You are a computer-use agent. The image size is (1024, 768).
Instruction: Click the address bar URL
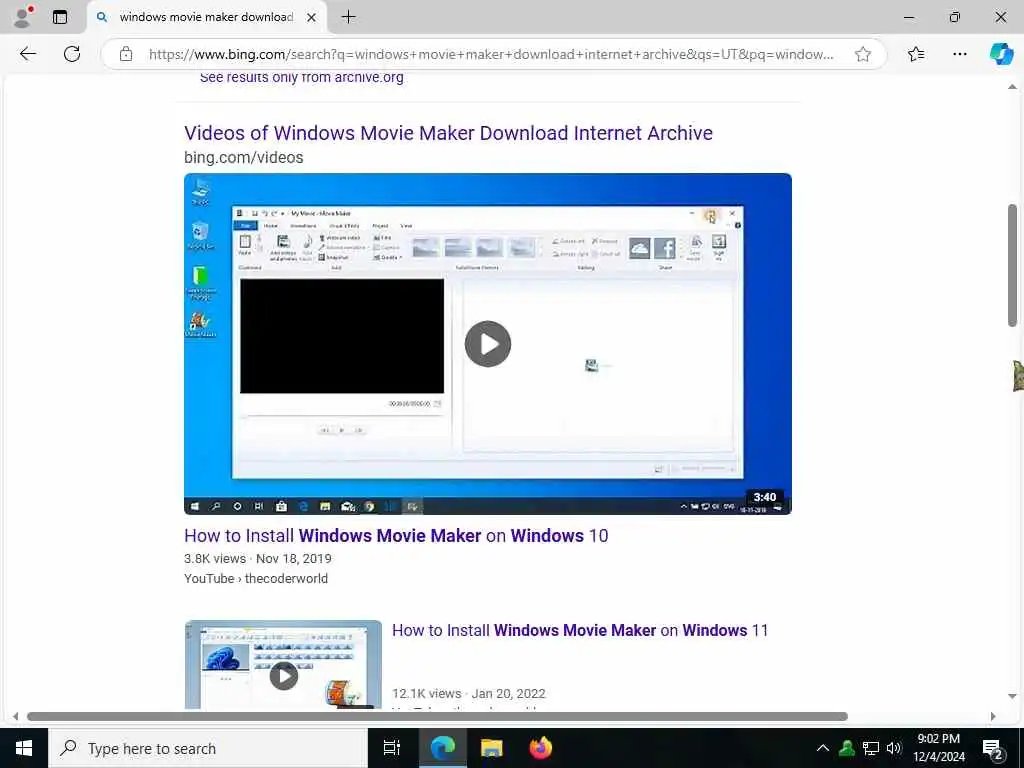click(490, 54)
